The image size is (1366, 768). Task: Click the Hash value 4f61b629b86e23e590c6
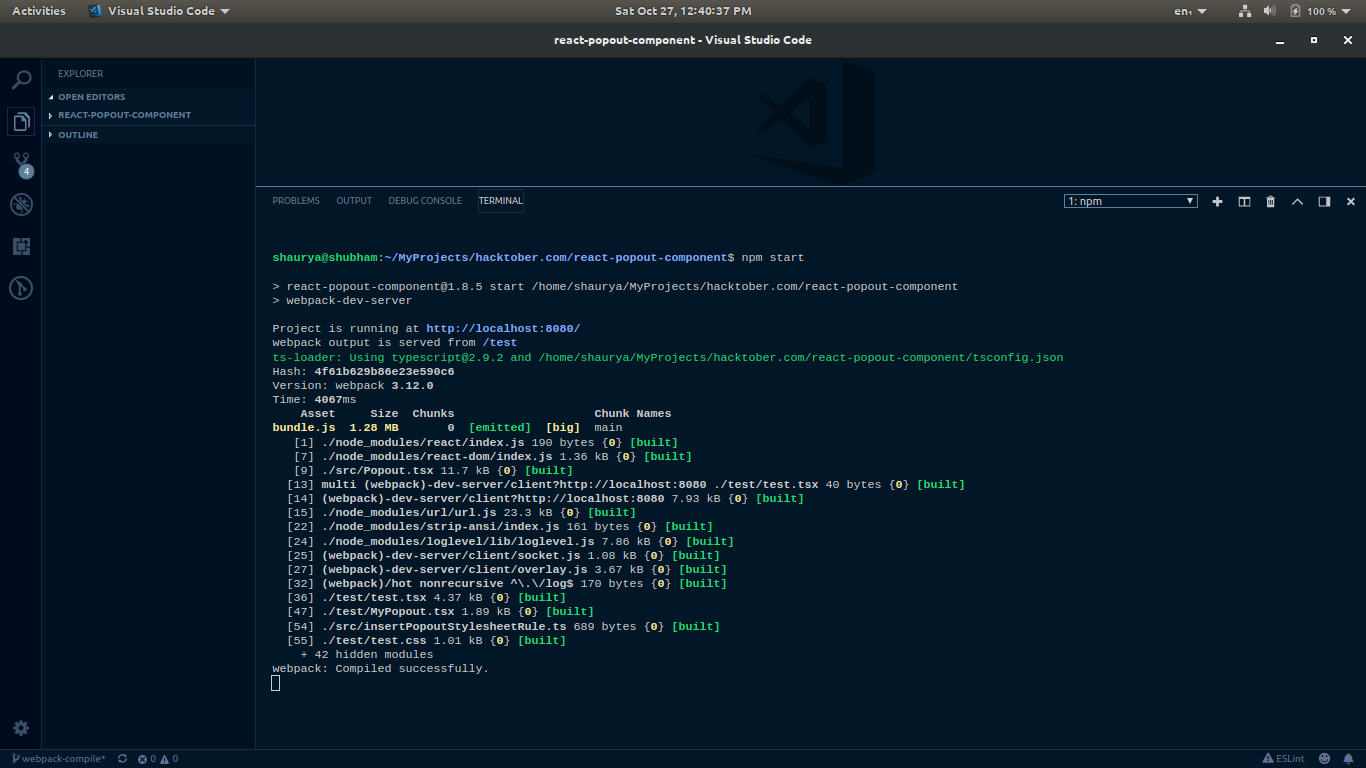pyautogui.click(x=384, y=371)
